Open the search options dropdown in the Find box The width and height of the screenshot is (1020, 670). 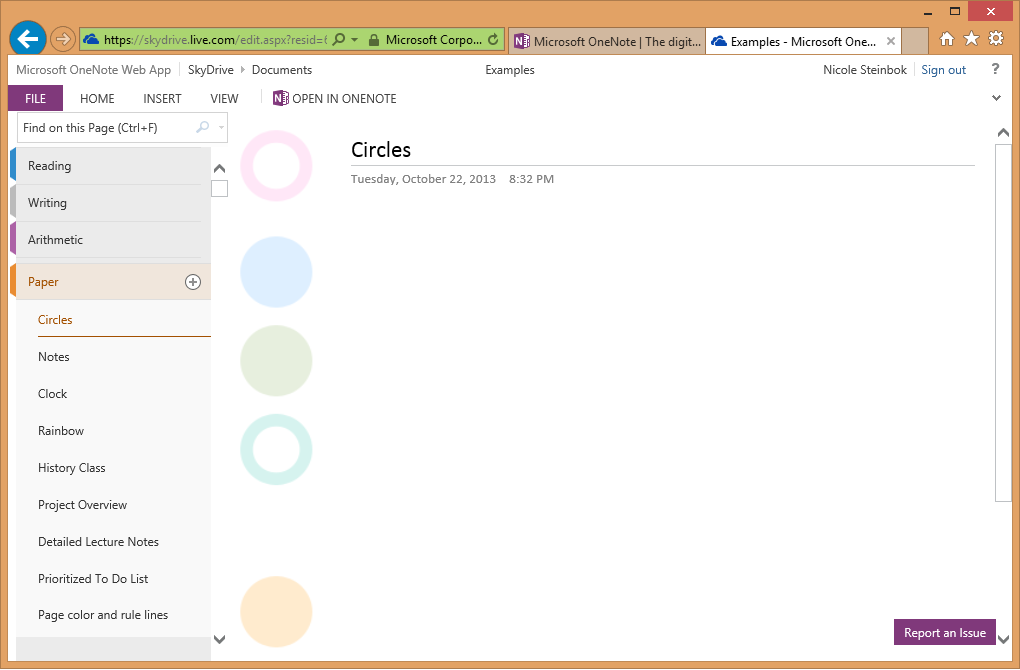[x=219, y=127]
